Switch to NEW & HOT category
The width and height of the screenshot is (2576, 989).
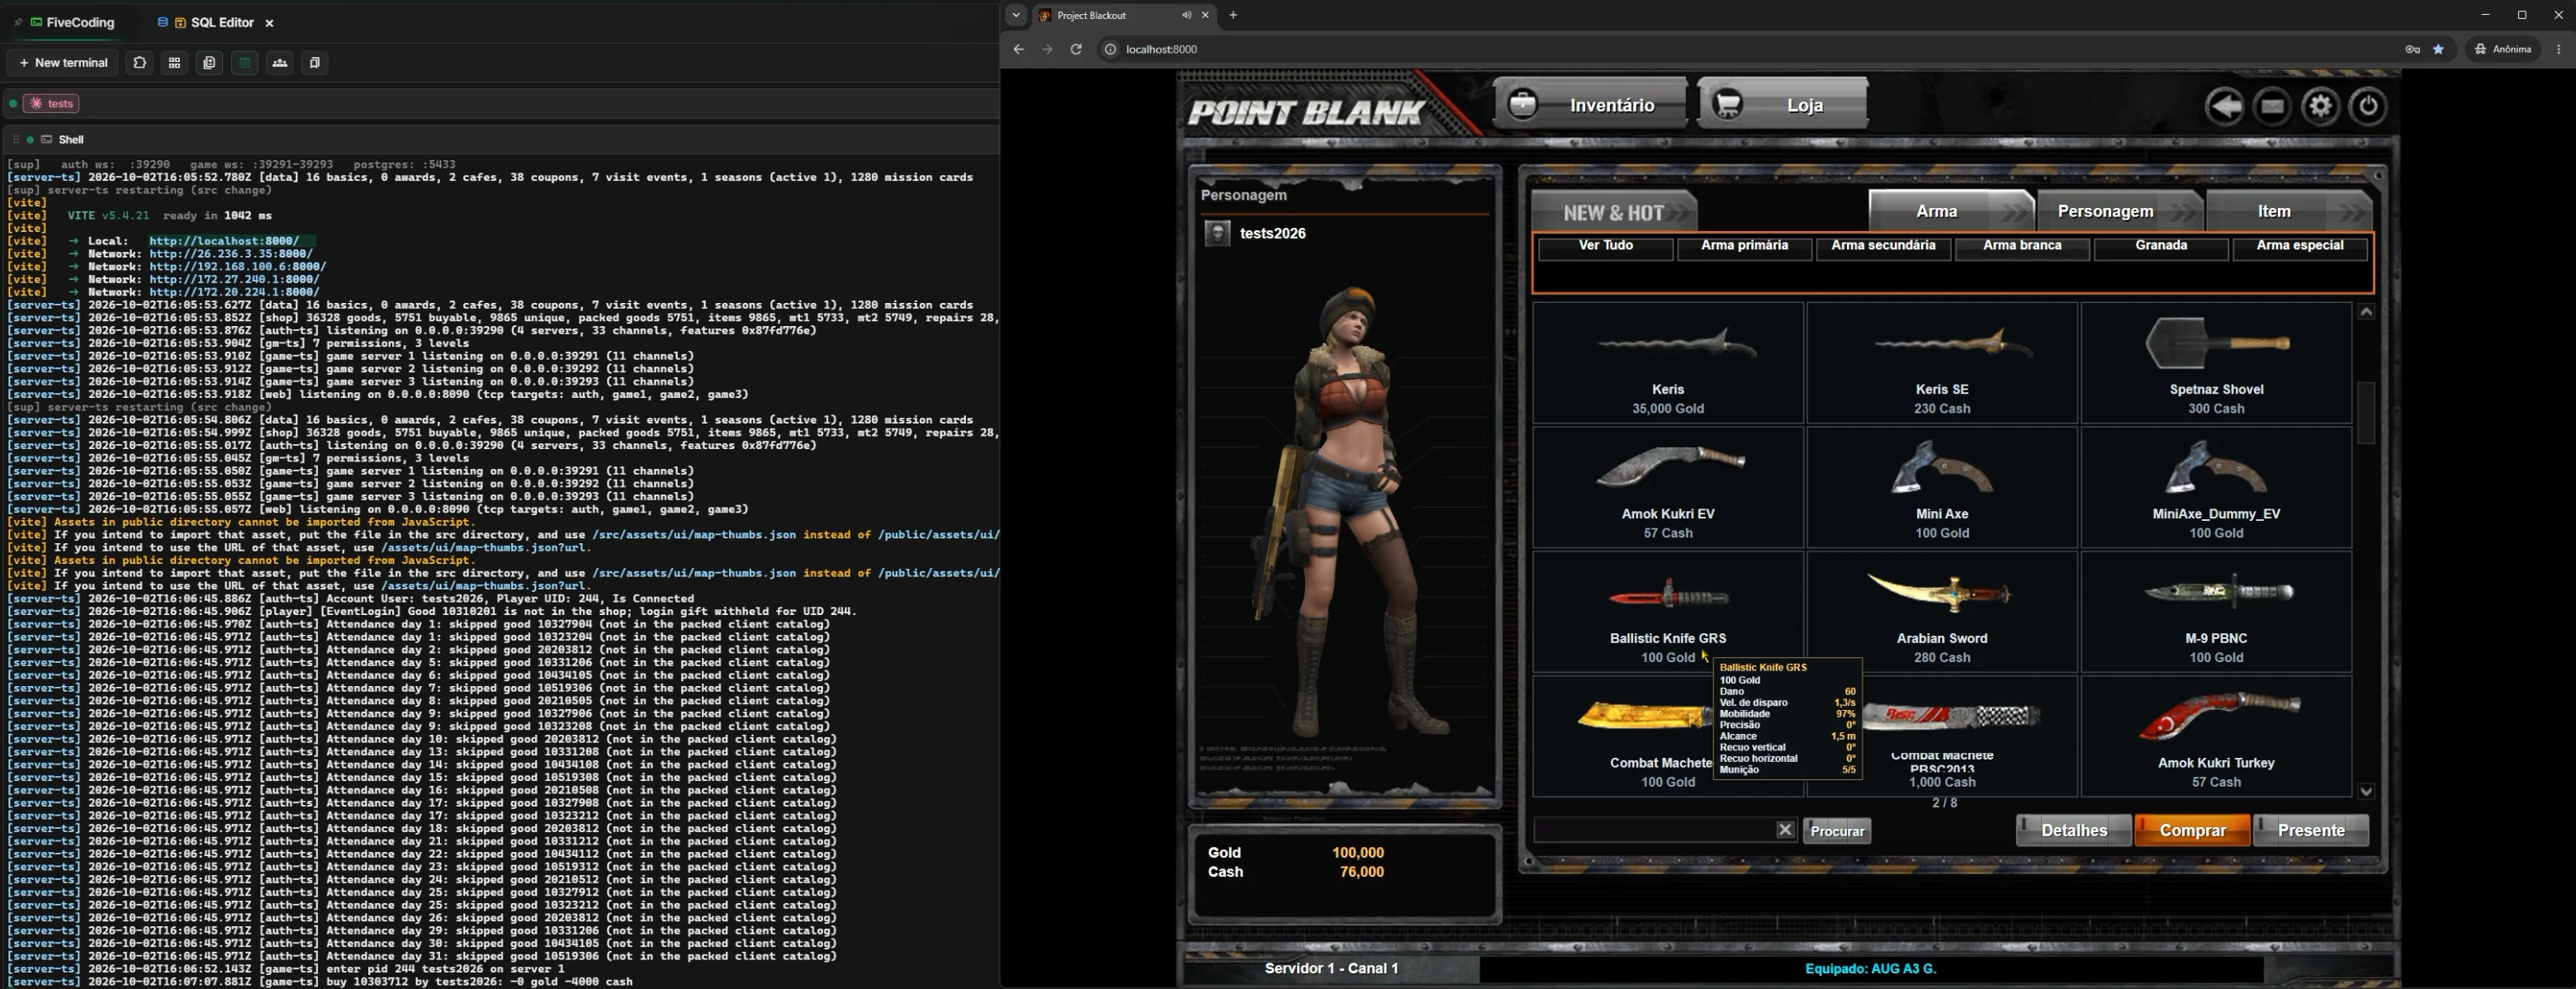[x=1614, y=212]
